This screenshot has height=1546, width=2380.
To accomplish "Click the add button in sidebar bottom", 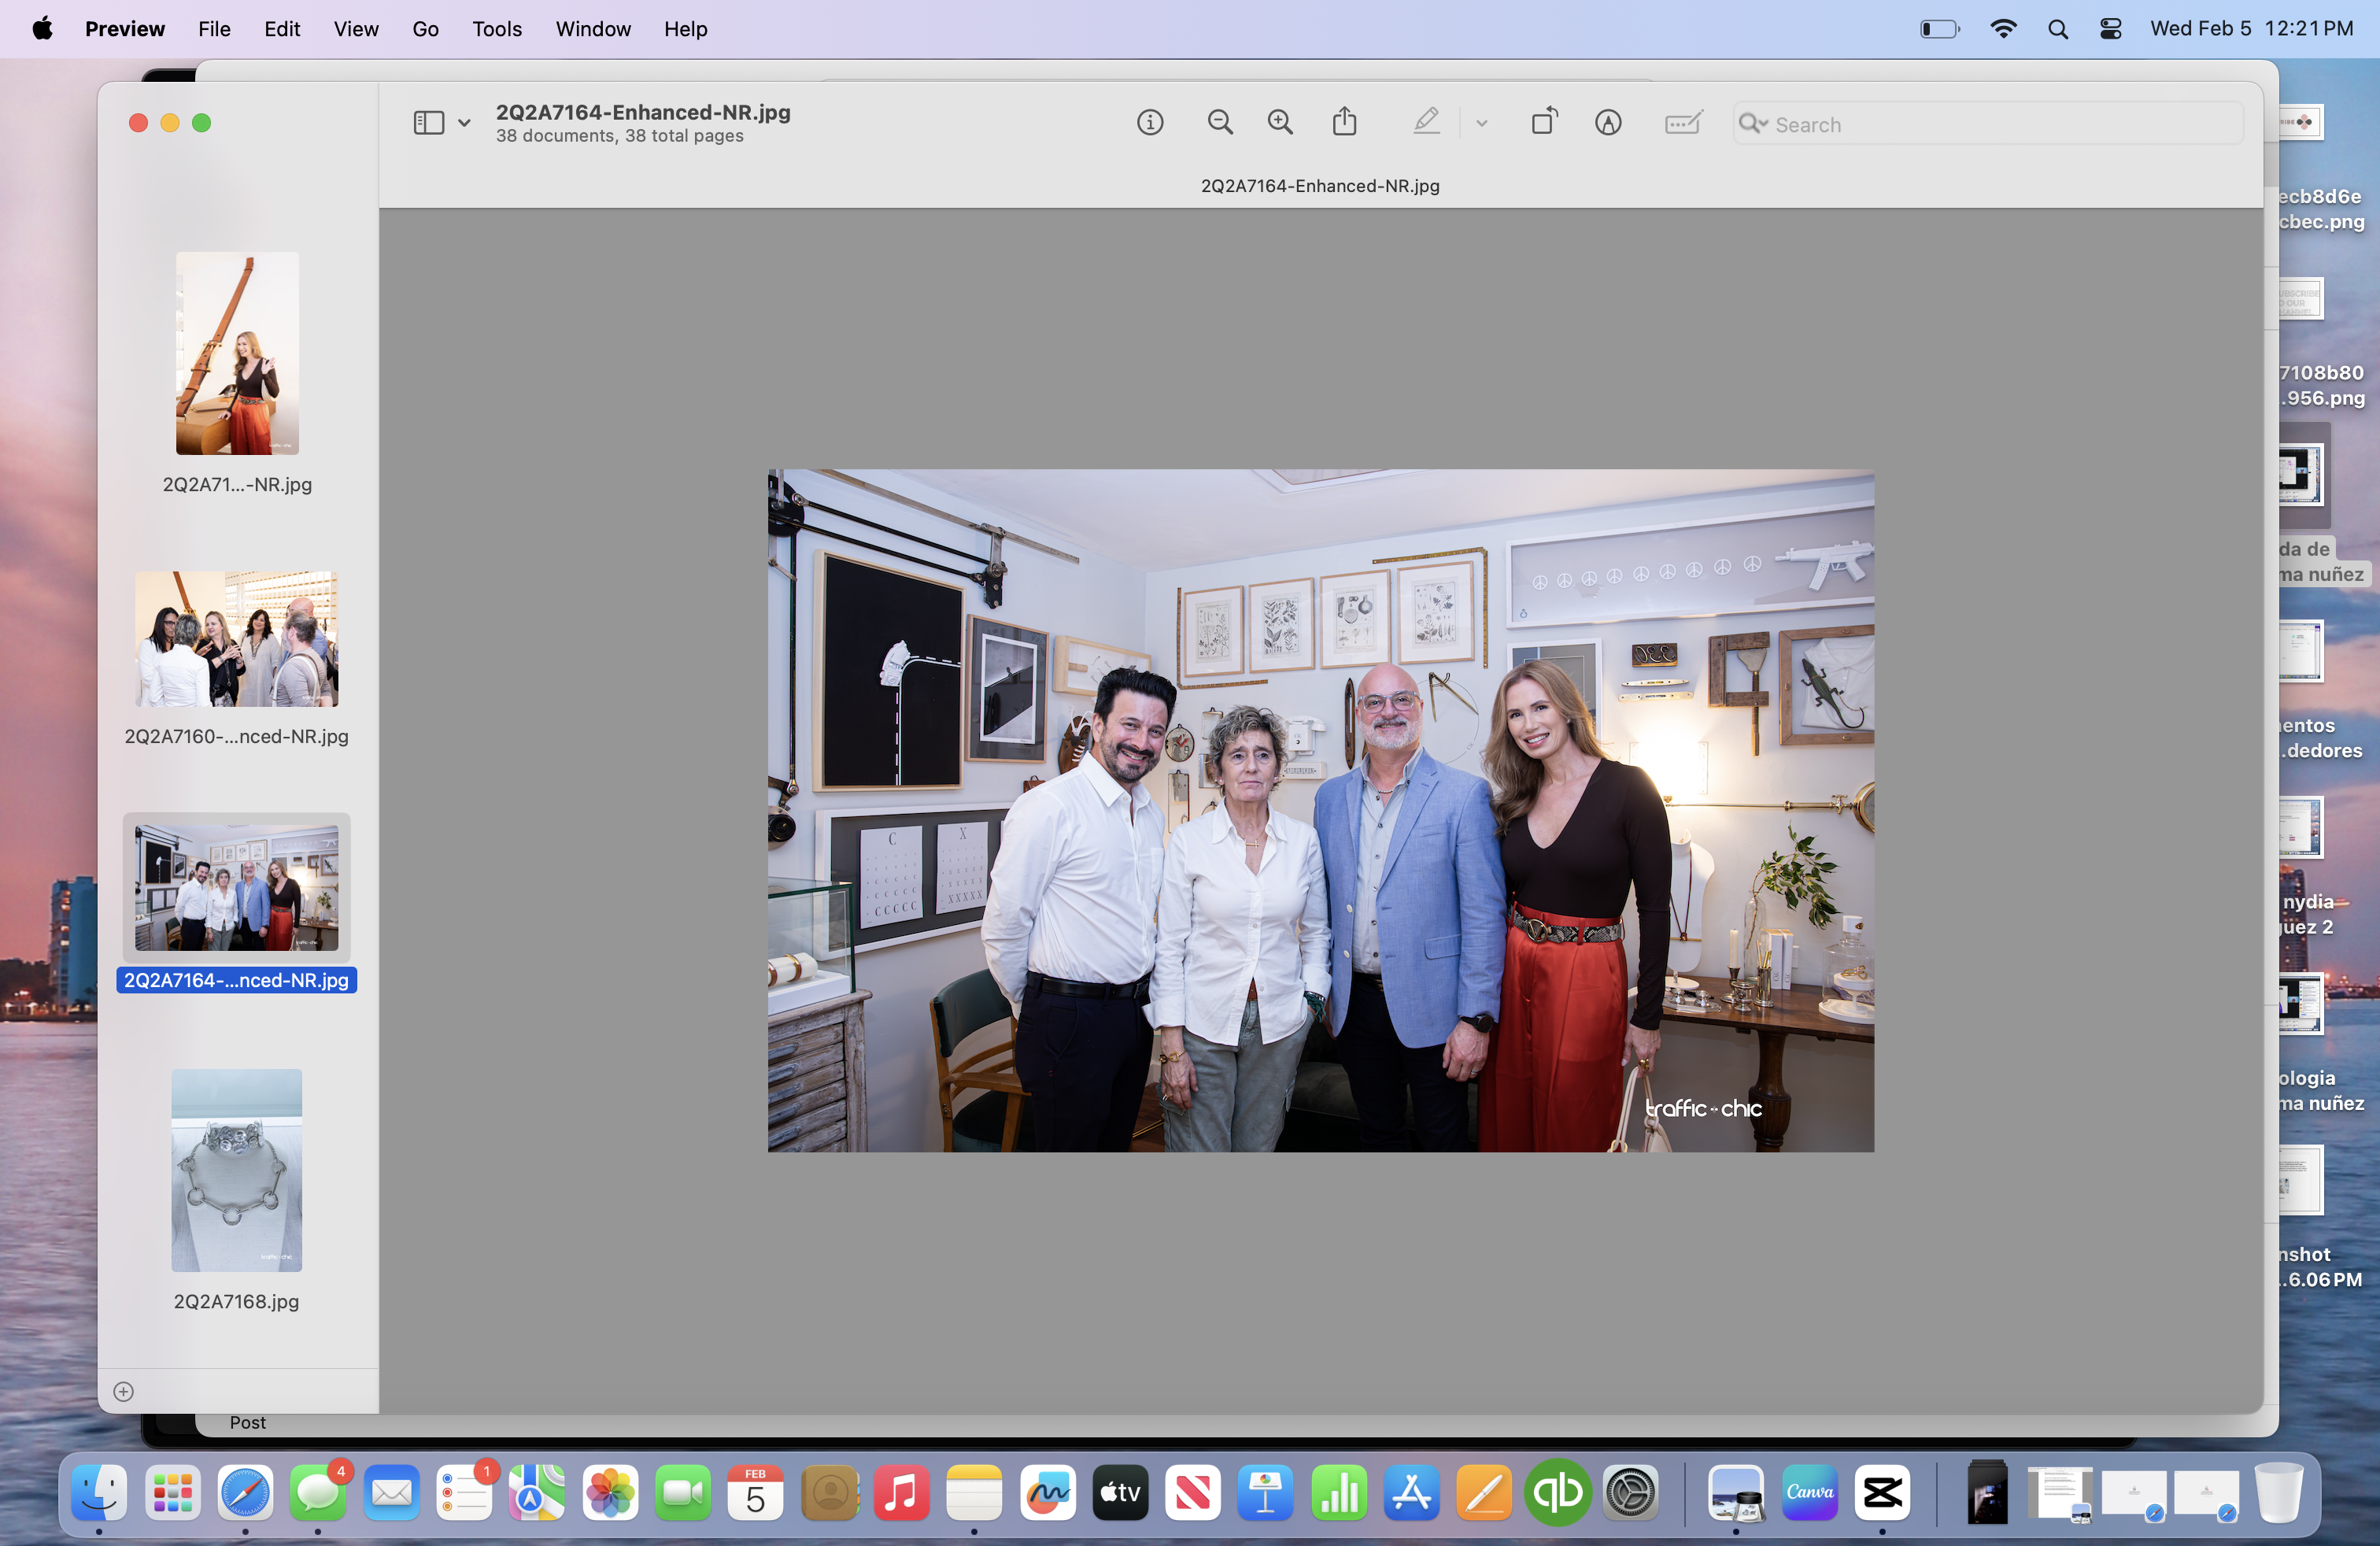I will (123, 1391).
